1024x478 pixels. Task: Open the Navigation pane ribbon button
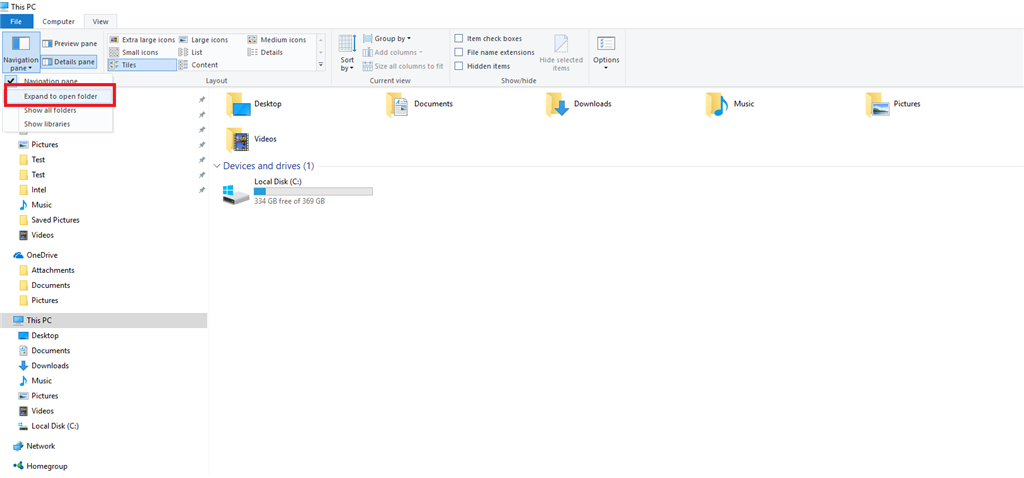[20, 52]
